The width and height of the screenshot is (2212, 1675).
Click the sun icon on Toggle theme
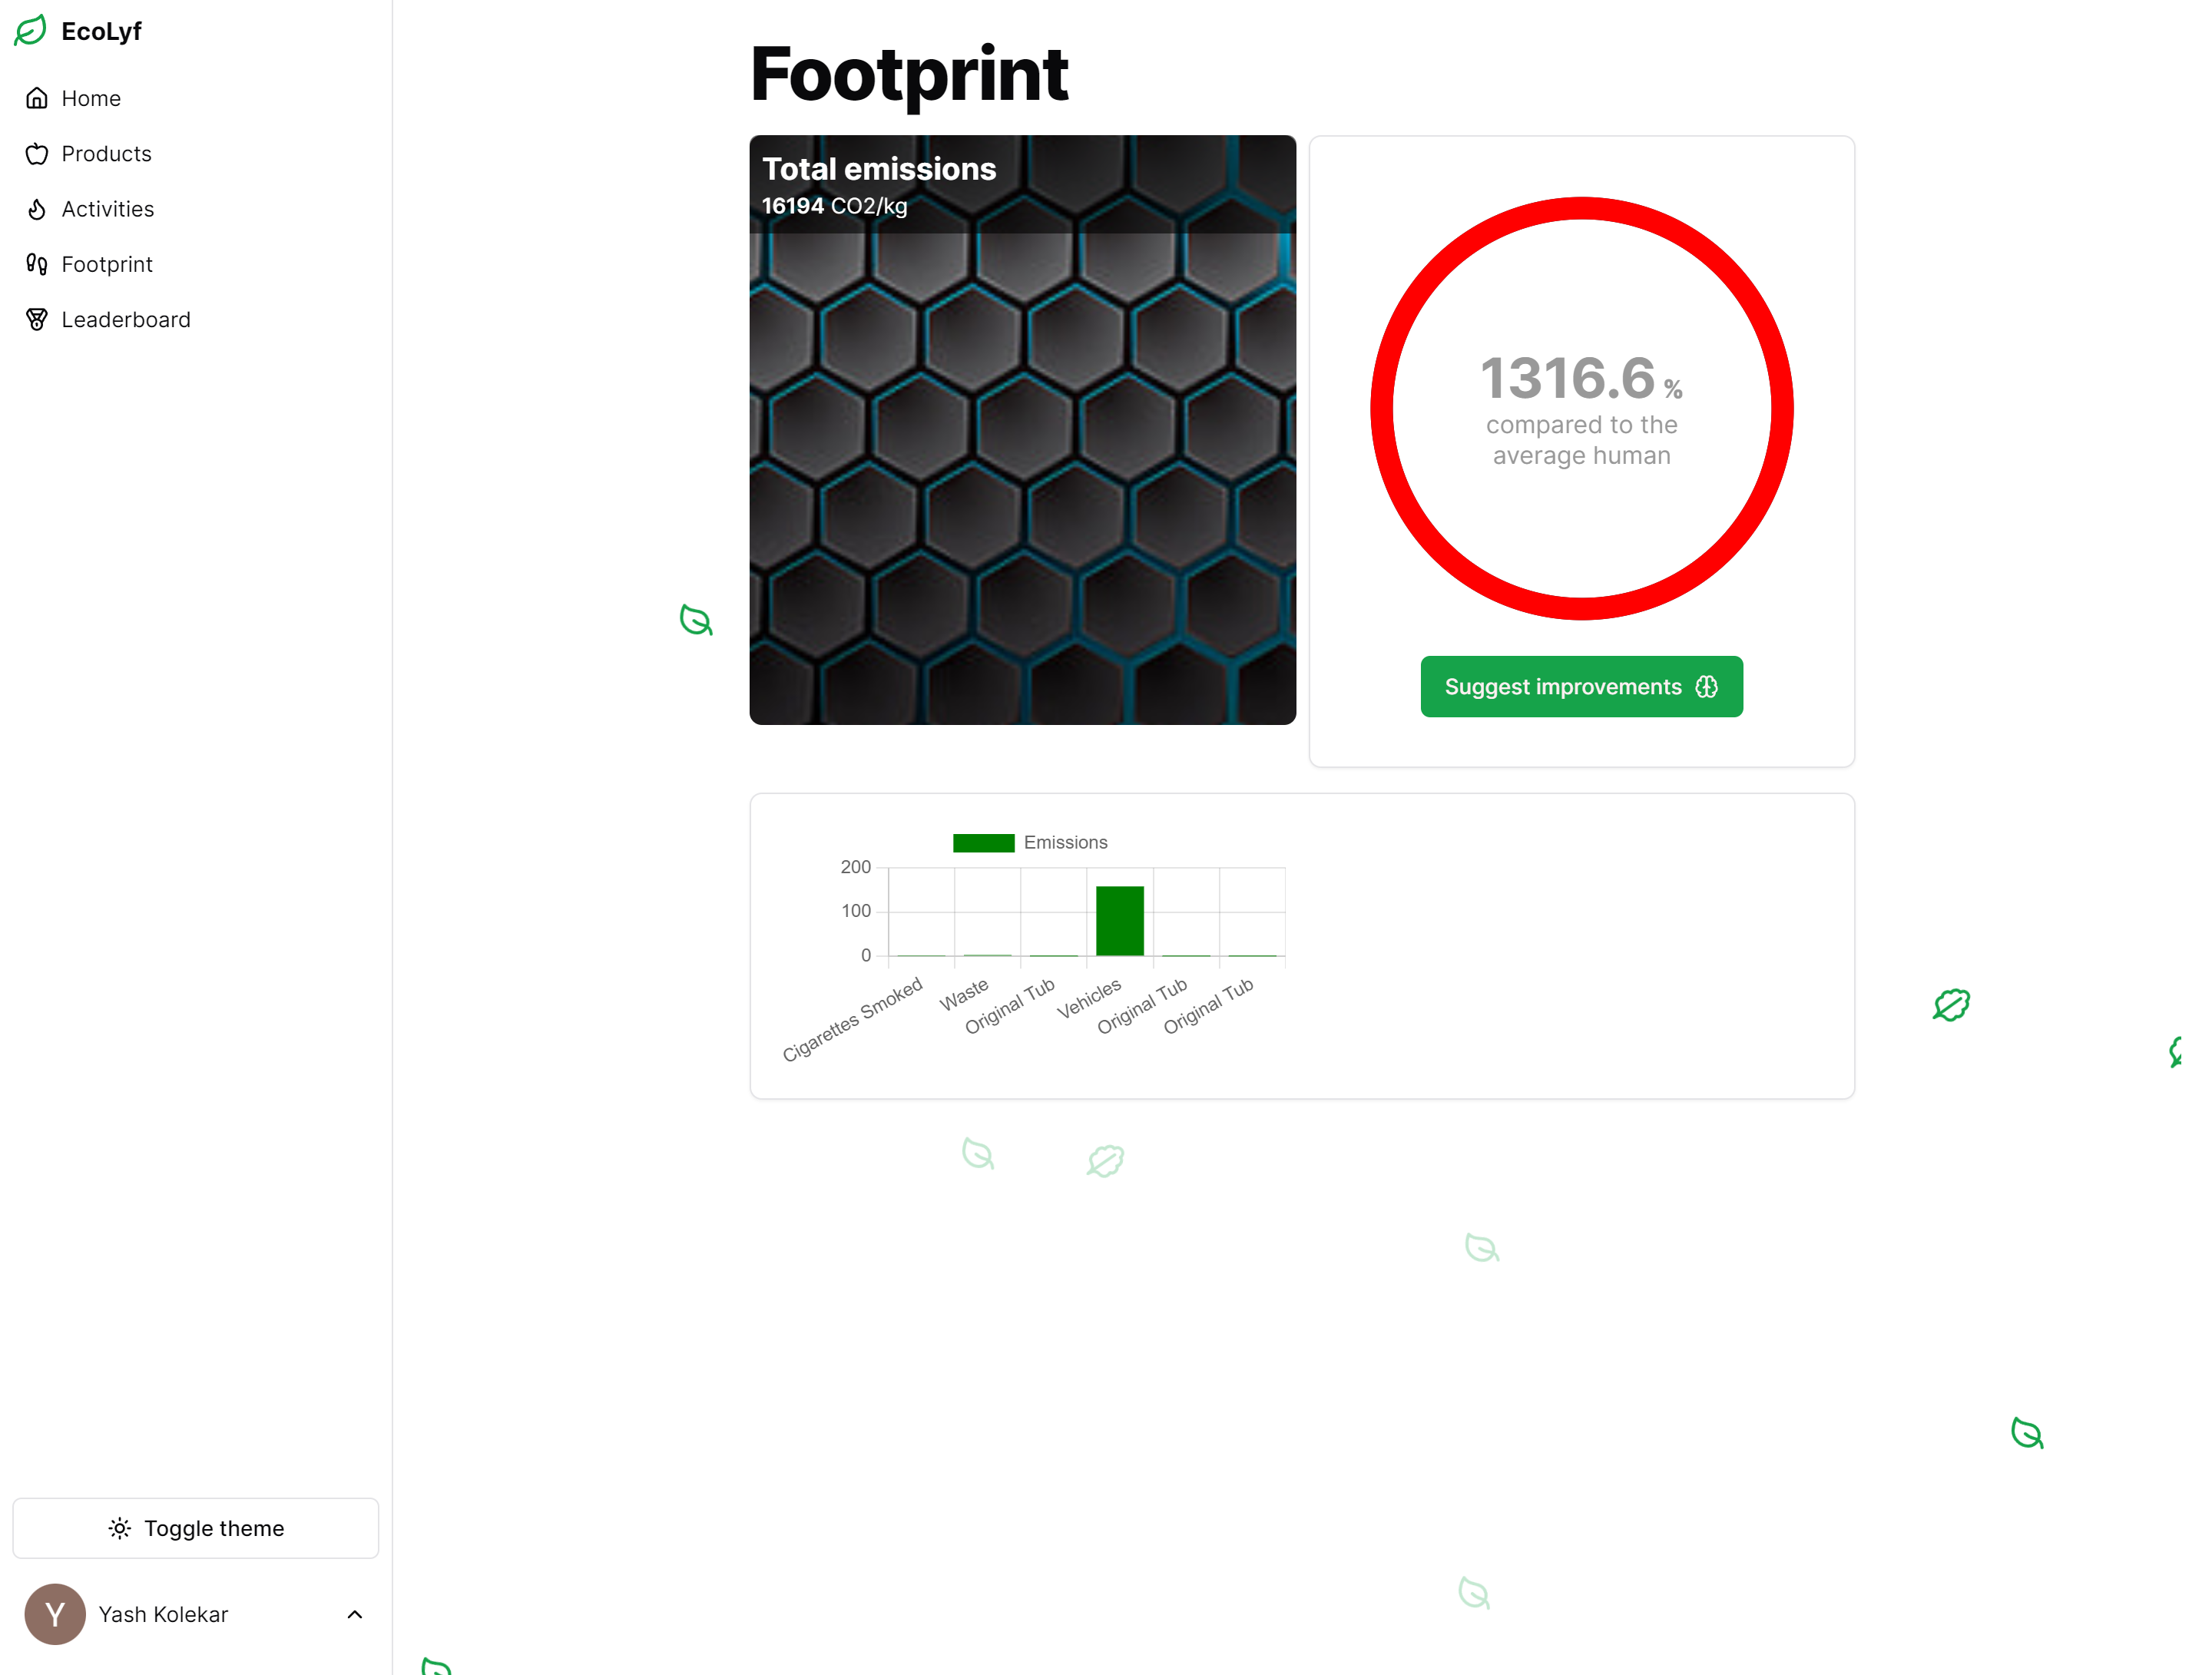pyautogui.click(x=119, y=1528)
